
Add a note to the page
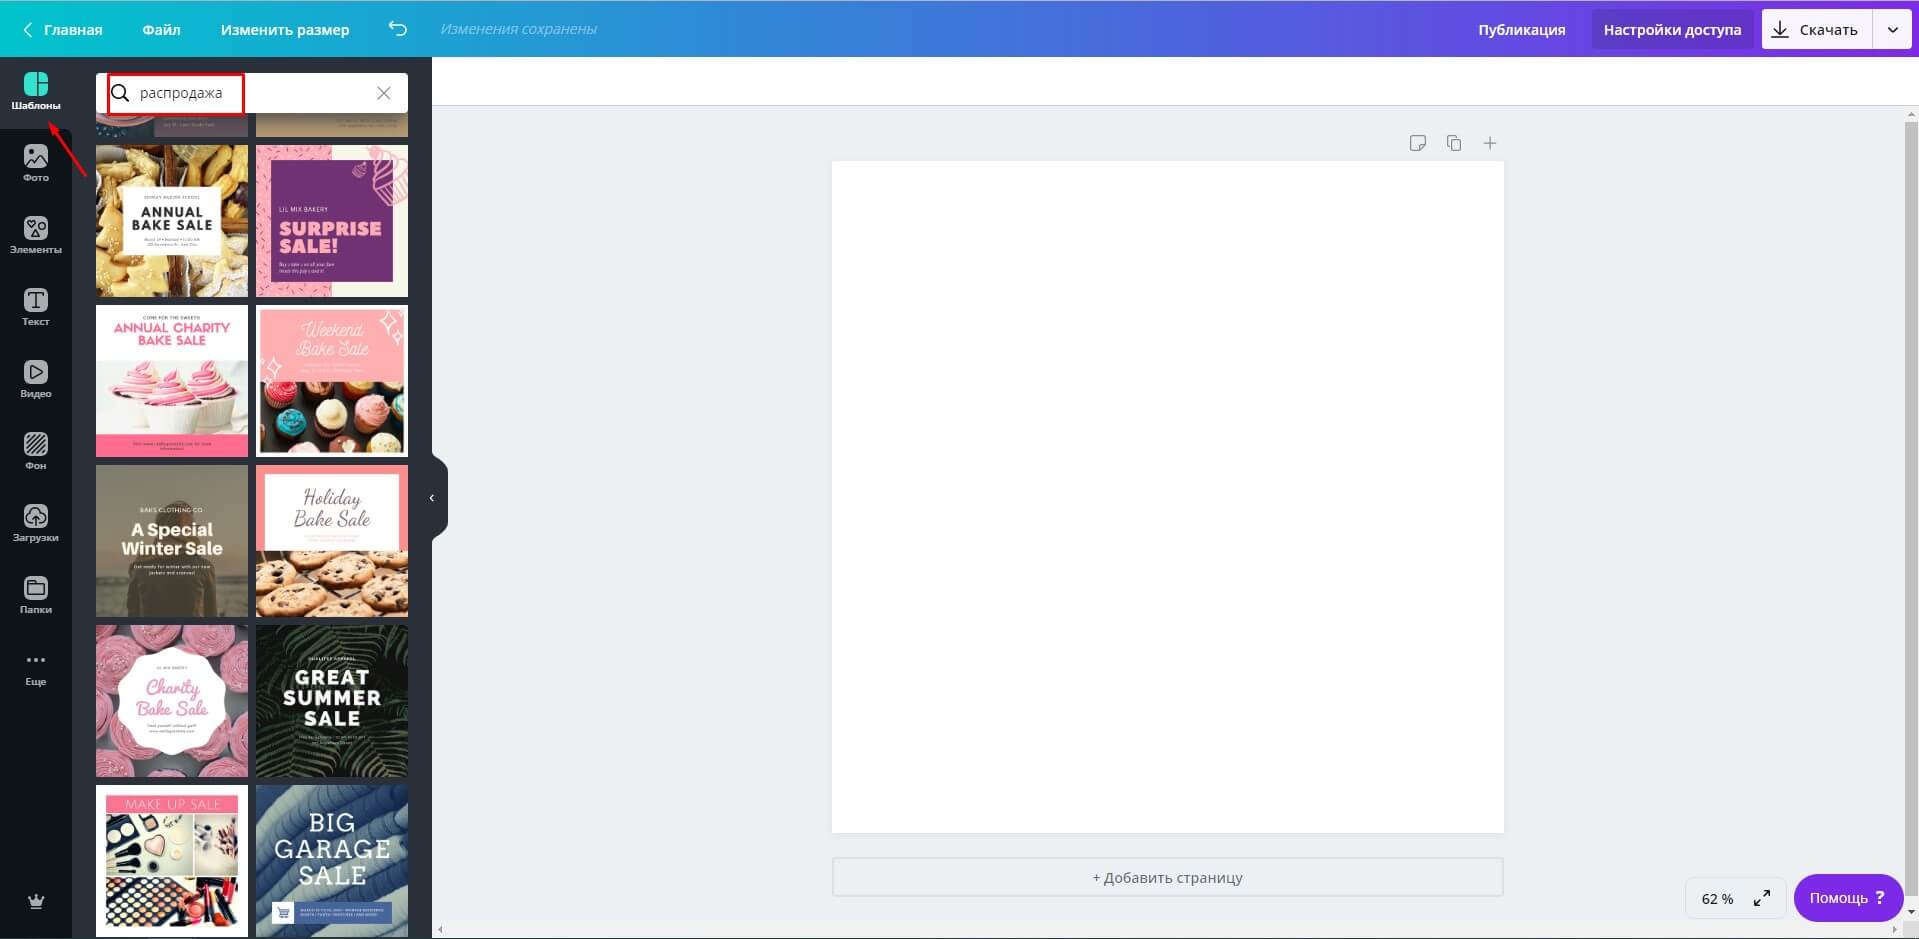tap(1417, 143)
